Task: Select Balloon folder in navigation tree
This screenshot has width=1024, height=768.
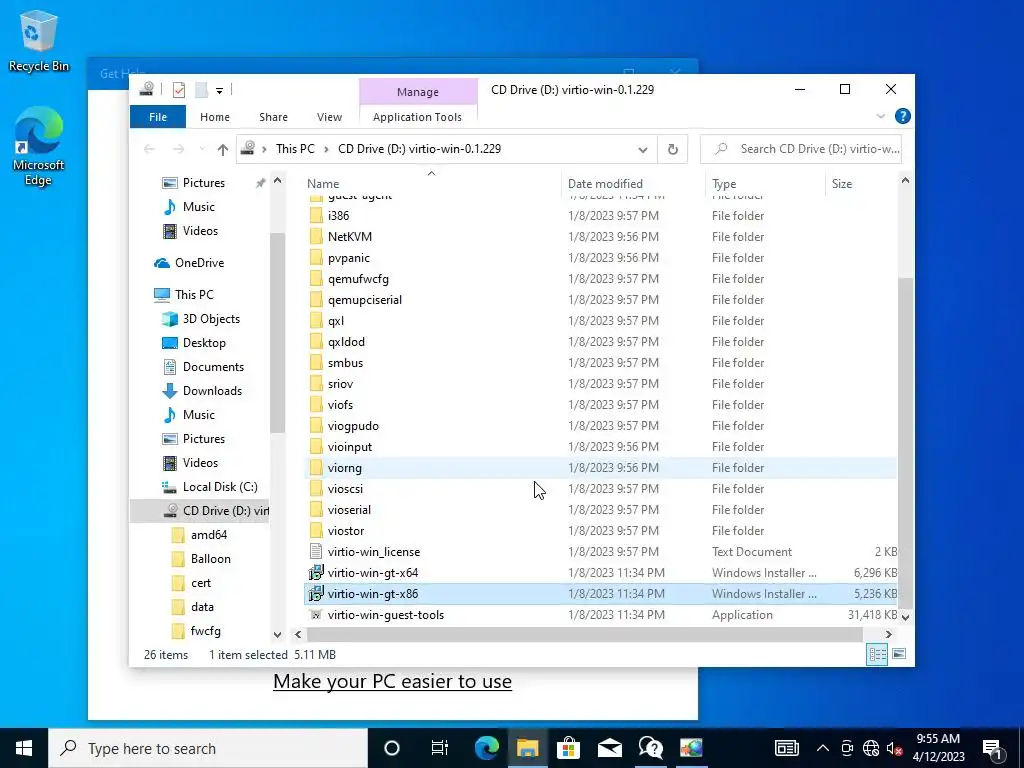Action: tap(200, 559)
